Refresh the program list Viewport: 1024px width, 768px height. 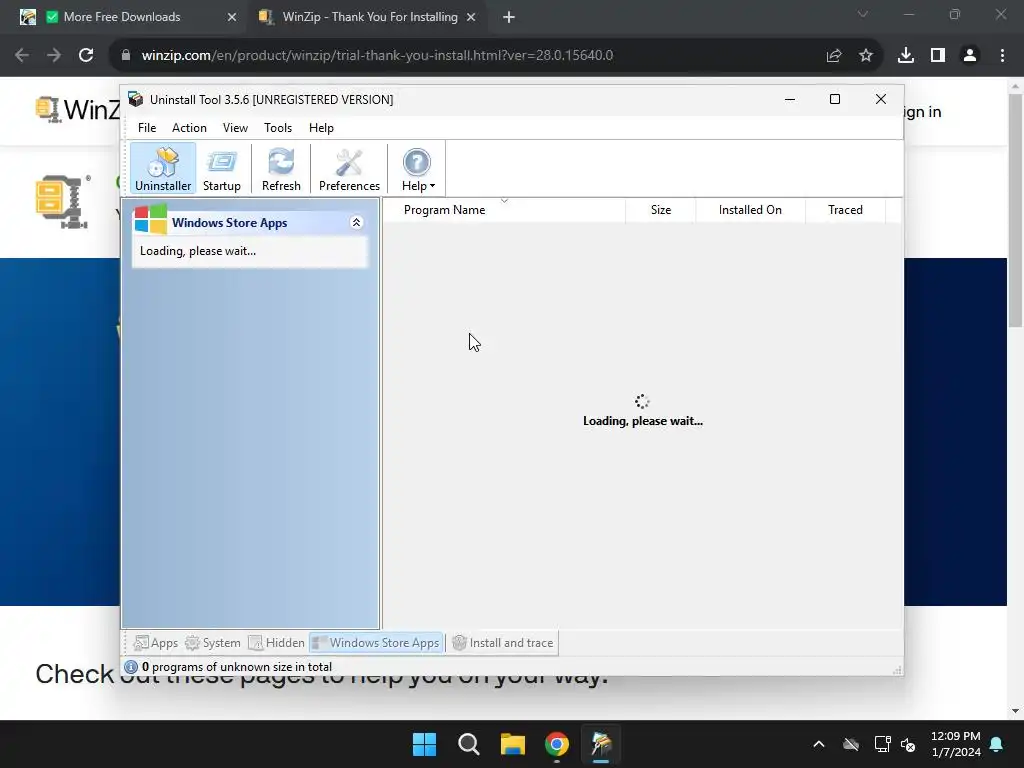tap(281, 168)
